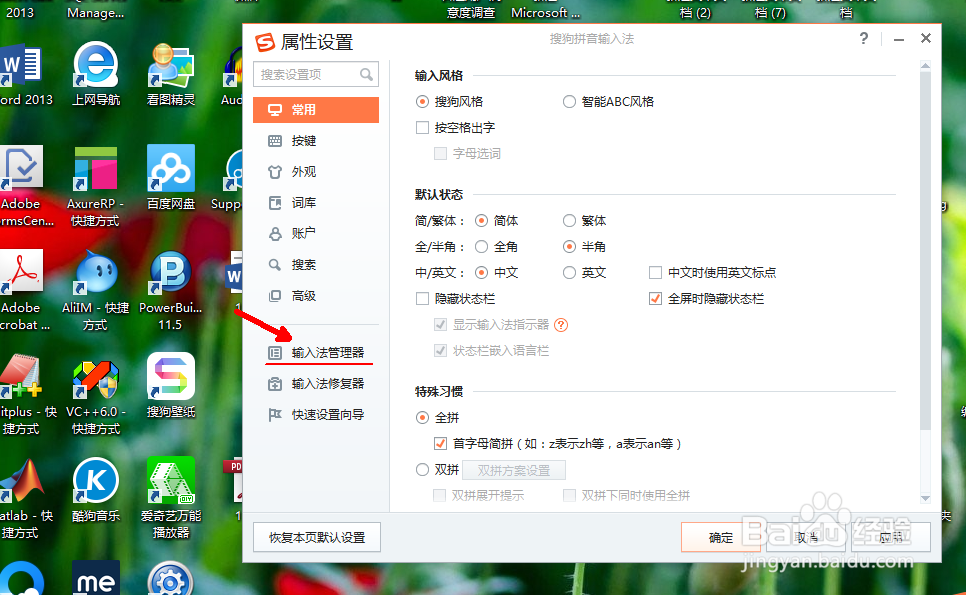Open 爱奇艺万能播放器 desktop shortcut
This screenshot has height=595, width=966.
pyautogui.click(x=171, y=499)
